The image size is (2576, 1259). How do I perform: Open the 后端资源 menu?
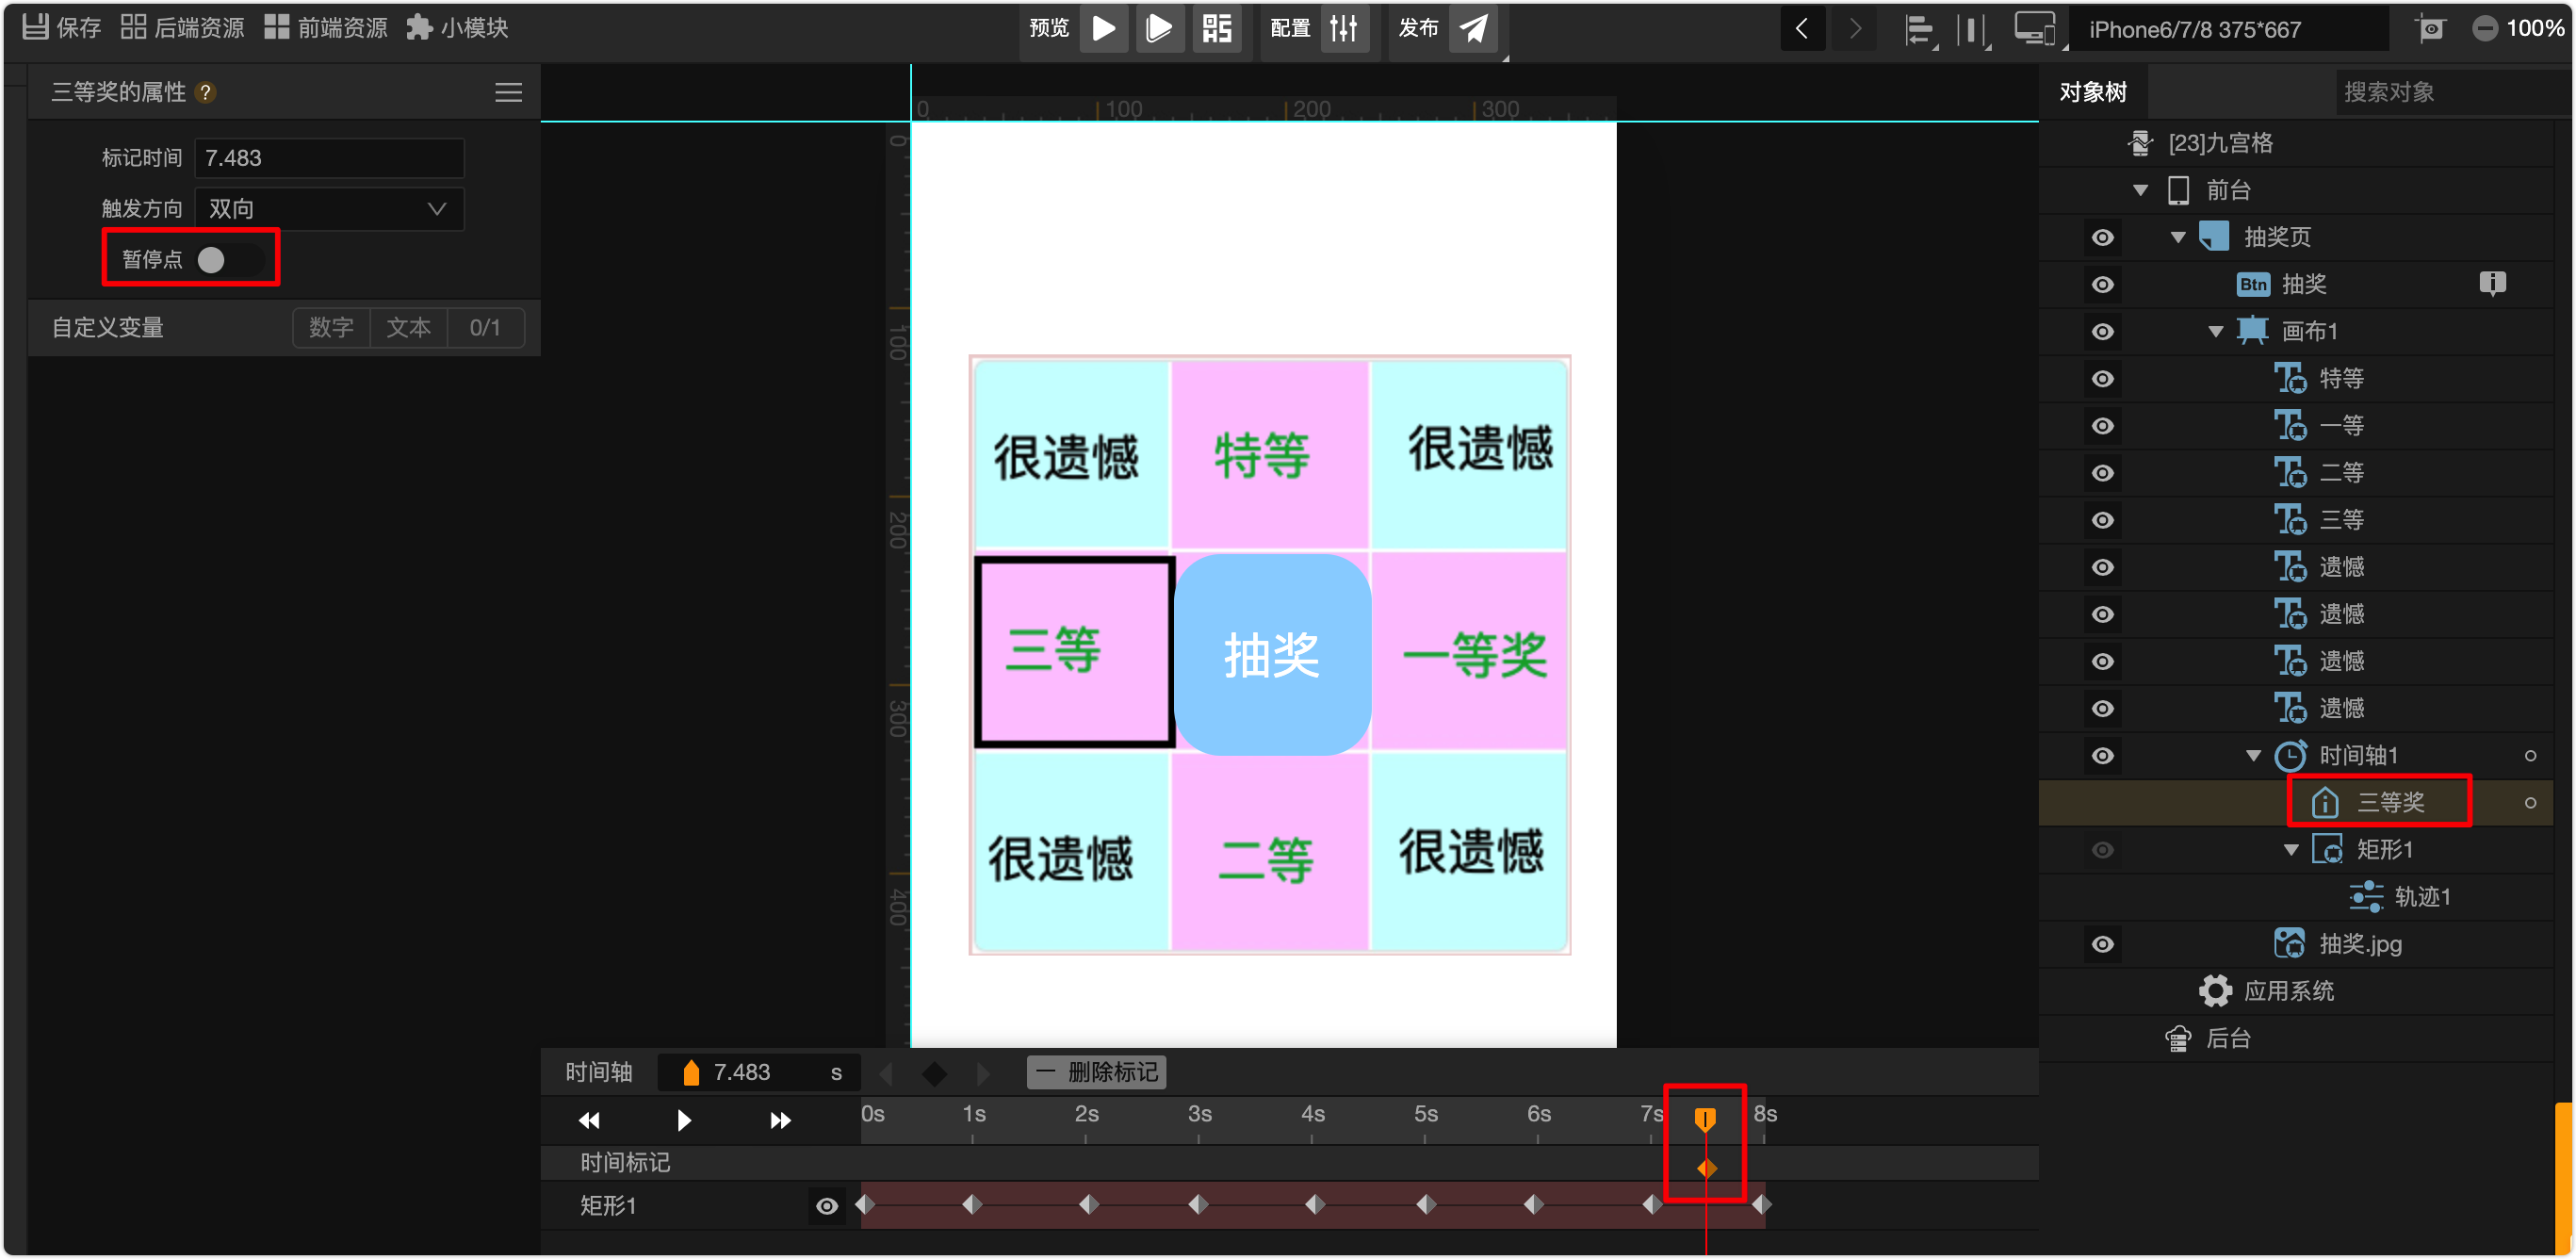click(x=182, y=28)
